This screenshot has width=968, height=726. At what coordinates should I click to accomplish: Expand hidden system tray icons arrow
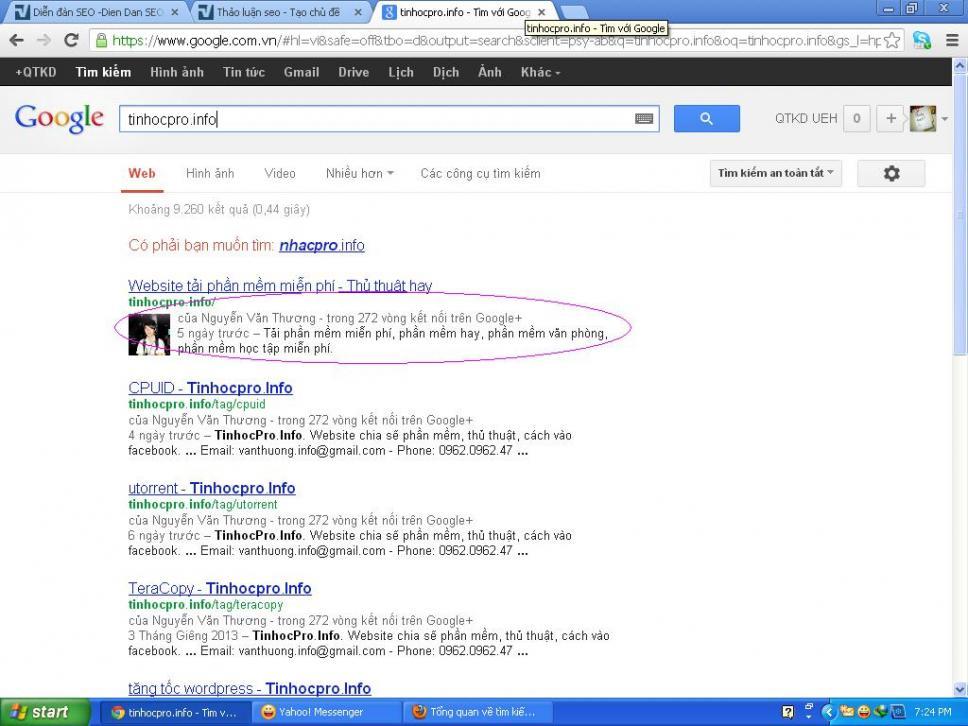(x=827, y=712)
